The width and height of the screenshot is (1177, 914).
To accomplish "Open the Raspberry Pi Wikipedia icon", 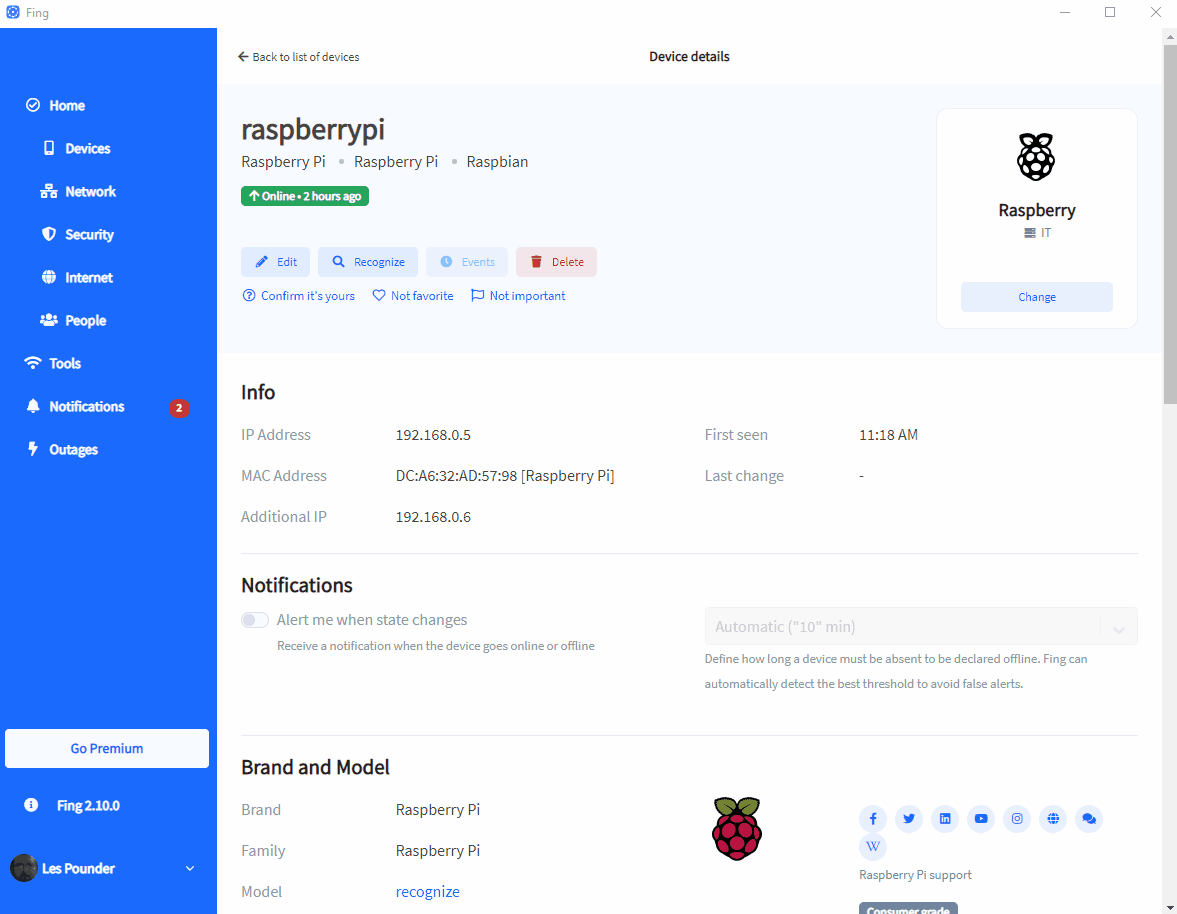I will pos(873,846).
